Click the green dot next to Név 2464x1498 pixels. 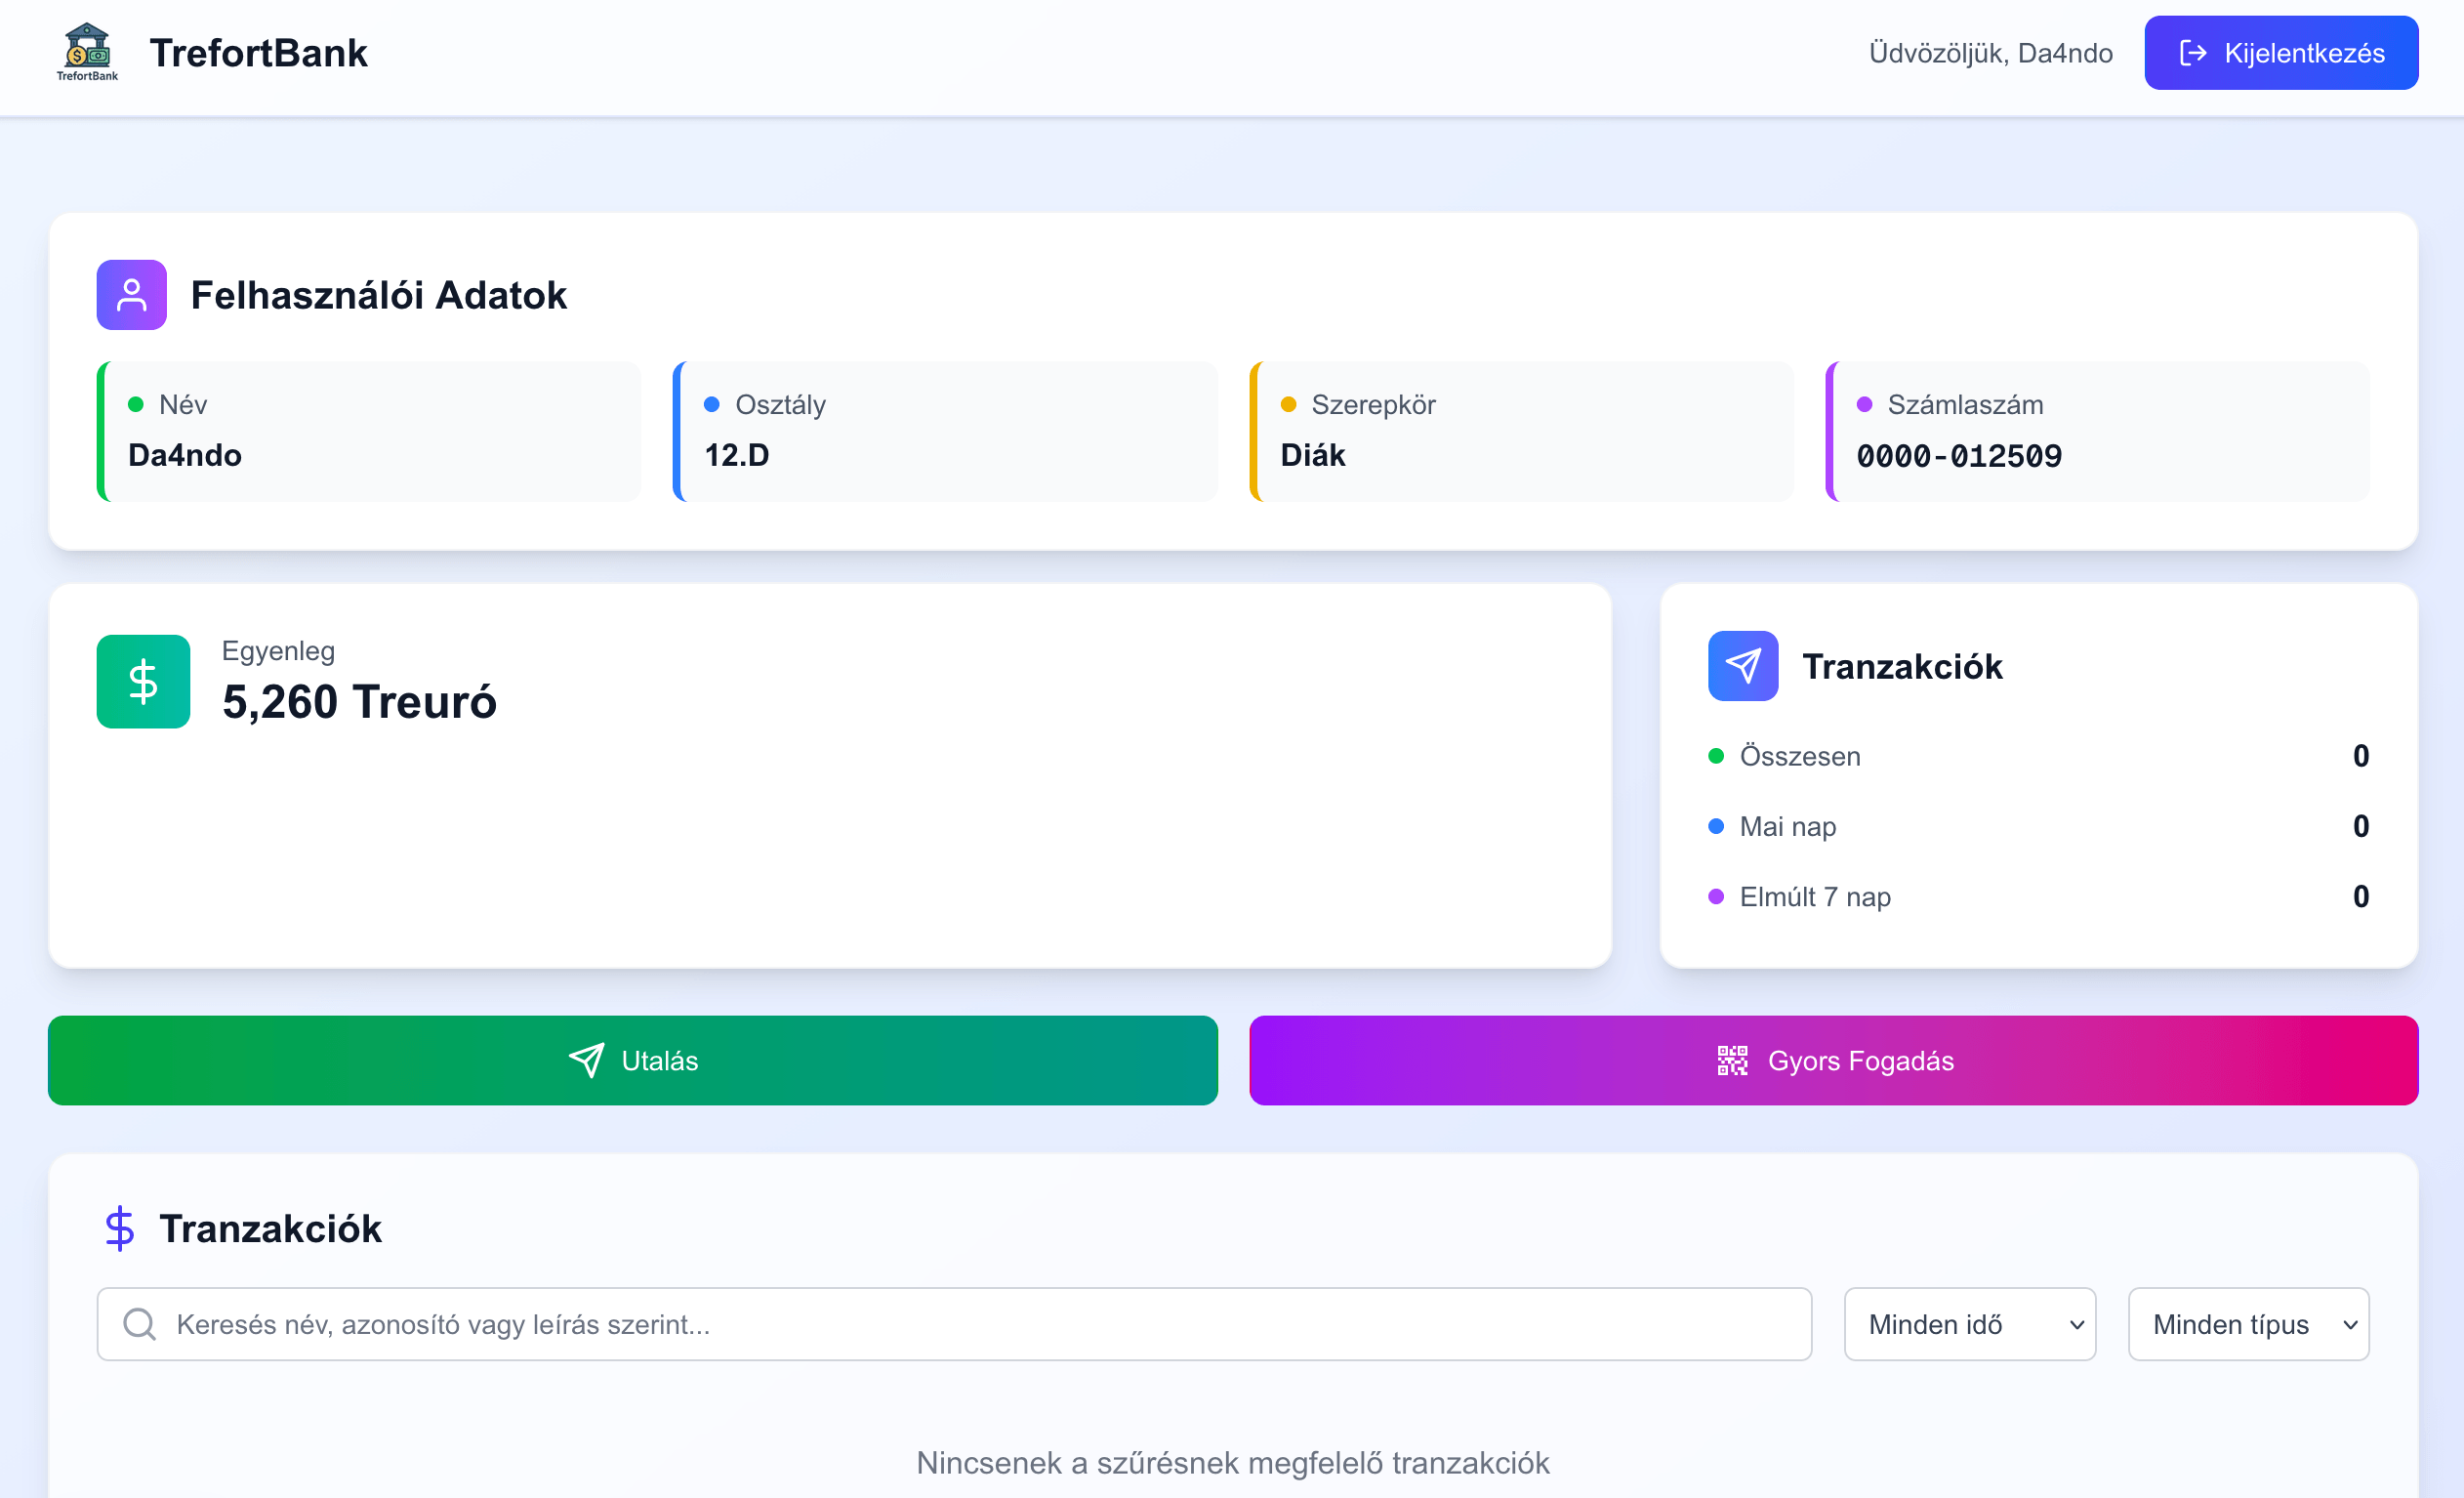coord(136,404)
